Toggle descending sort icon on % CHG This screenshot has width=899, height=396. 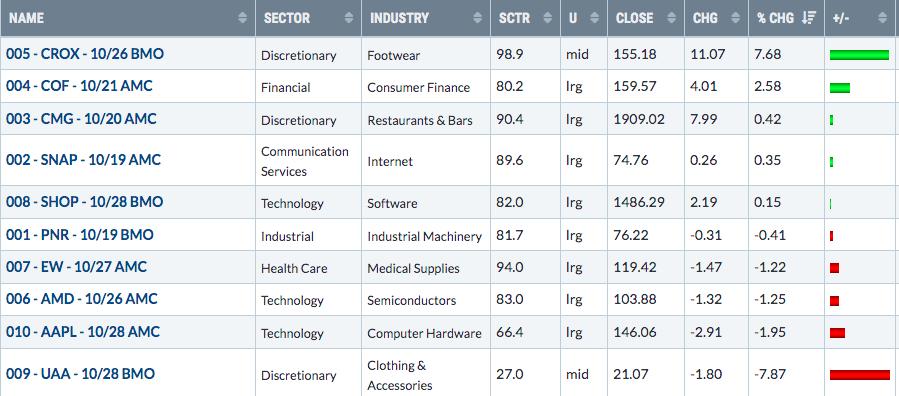tap(809, 18)
